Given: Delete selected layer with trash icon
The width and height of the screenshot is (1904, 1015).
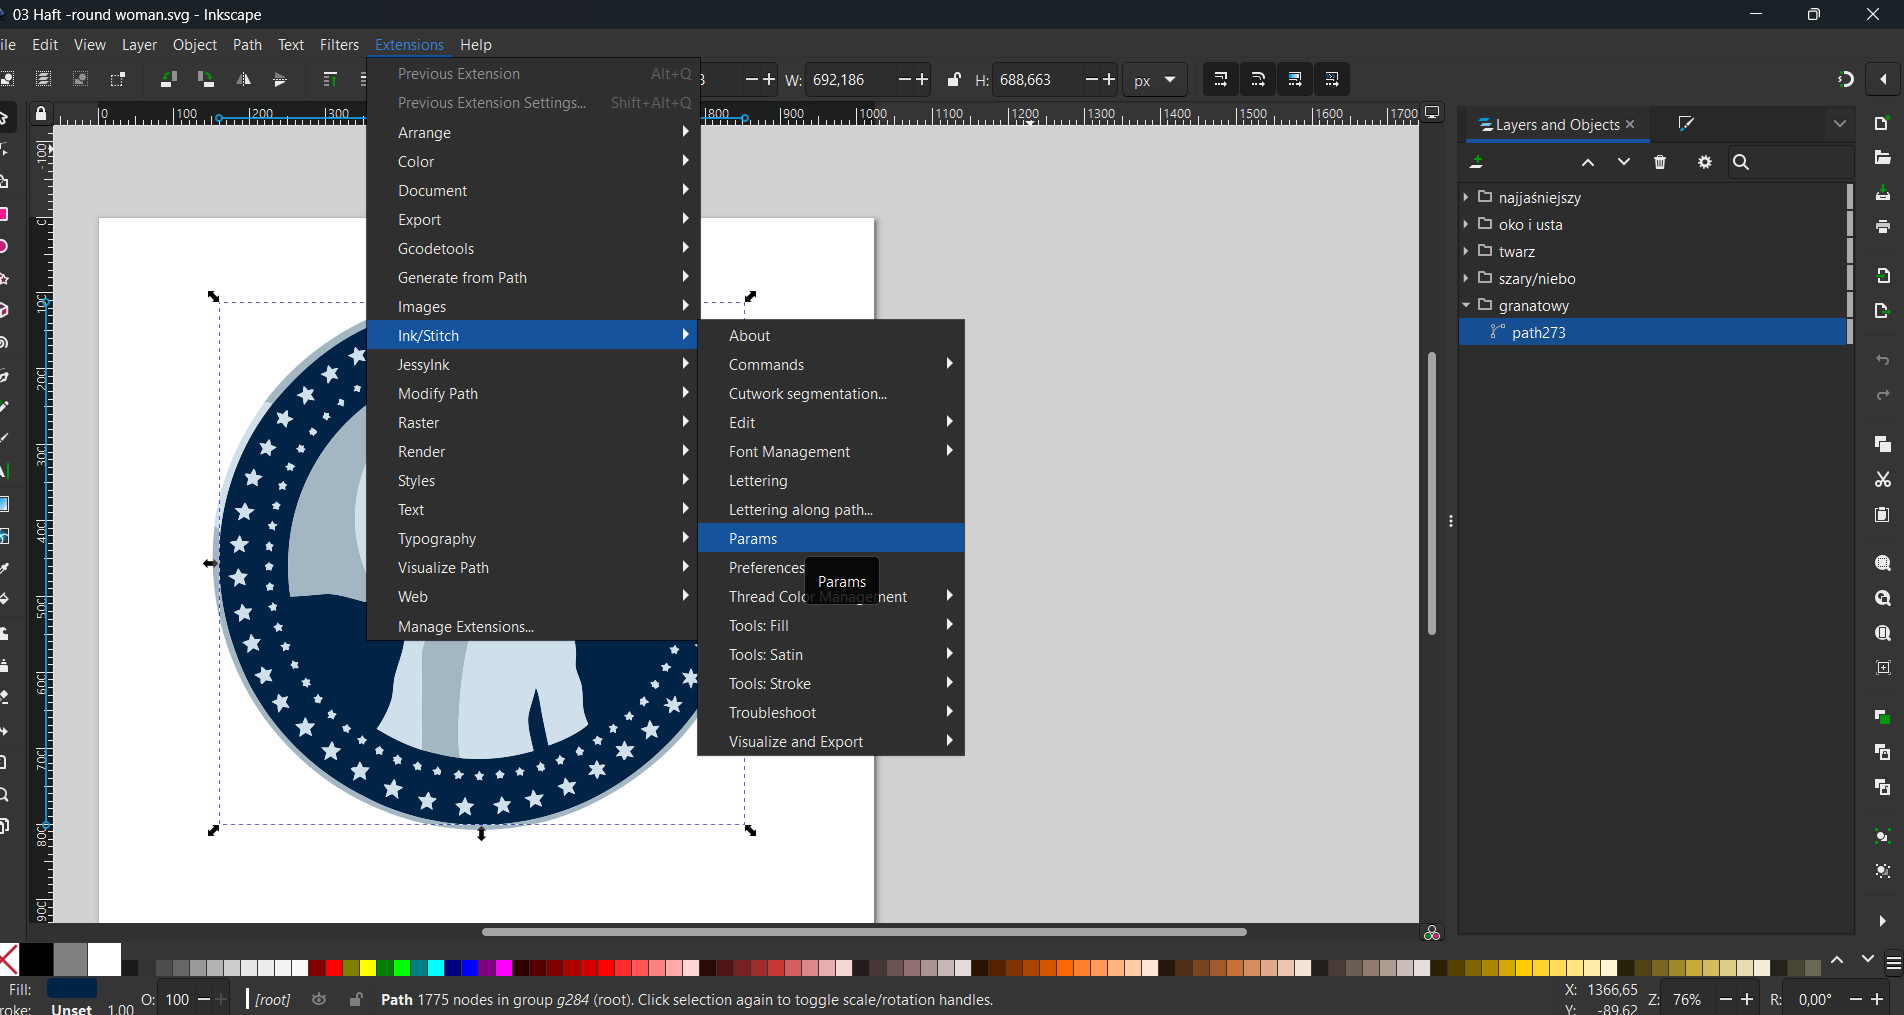Looking at the screenshot, I should click(x=1660, y=162).
